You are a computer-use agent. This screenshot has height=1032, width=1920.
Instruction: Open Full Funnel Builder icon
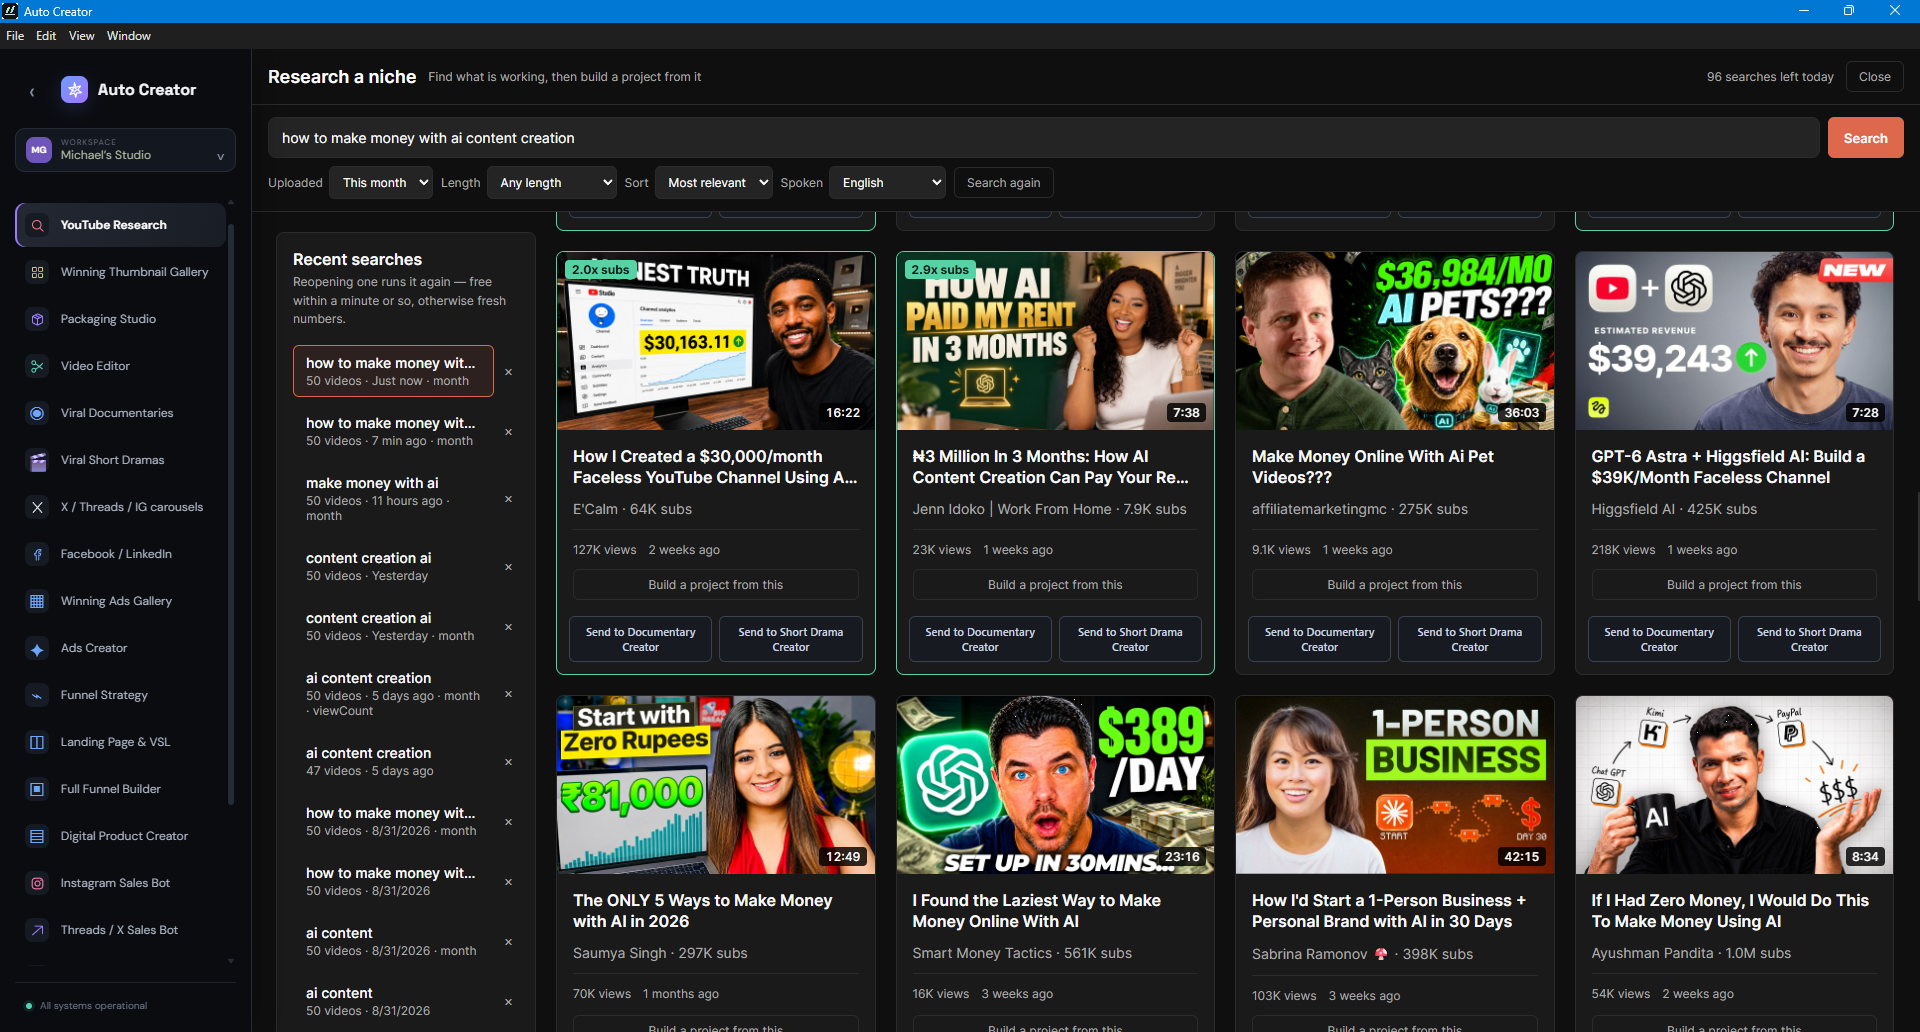point(37,789)
